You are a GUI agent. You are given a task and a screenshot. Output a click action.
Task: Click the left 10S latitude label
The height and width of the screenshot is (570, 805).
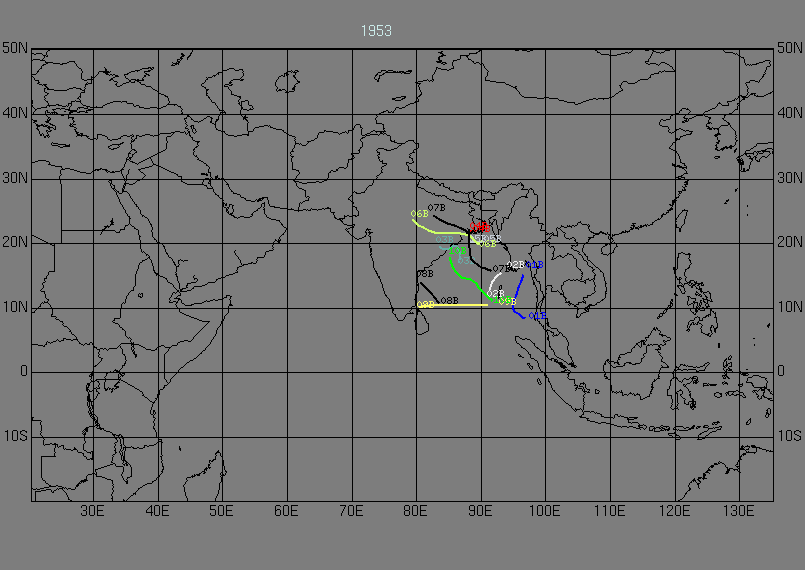(x=14, y=436)
